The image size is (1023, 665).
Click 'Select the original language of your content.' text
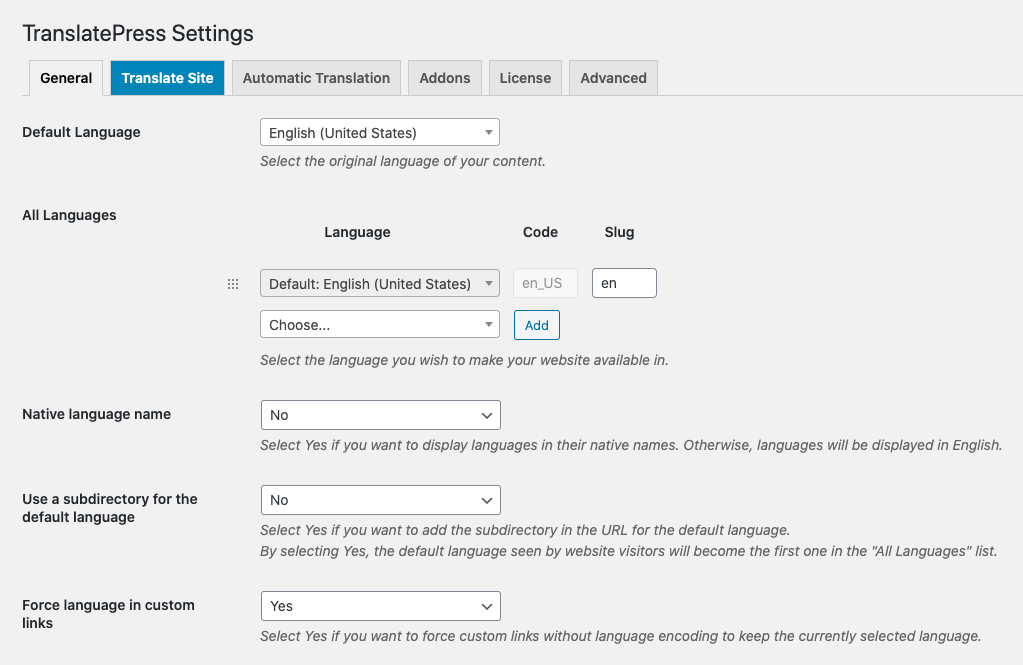pos(403,161)
